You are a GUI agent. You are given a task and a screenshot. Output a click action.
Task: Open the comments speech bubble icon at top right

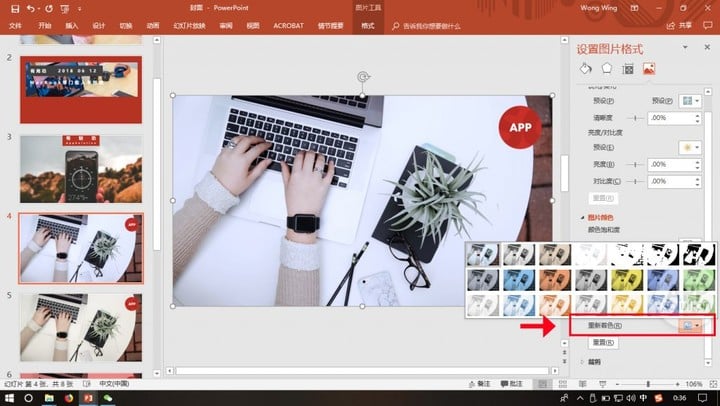(x=708, y=26)
